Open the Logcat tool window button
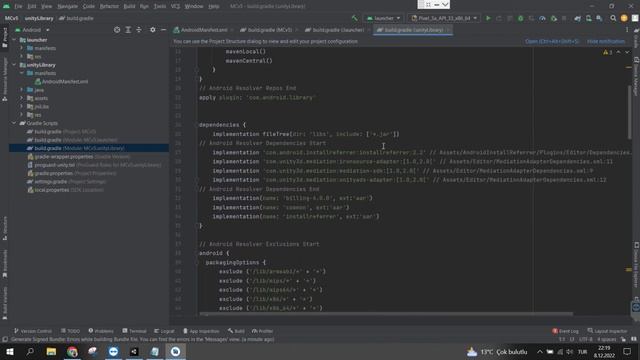This screenshot has width=640, height=360. [164, 331]
